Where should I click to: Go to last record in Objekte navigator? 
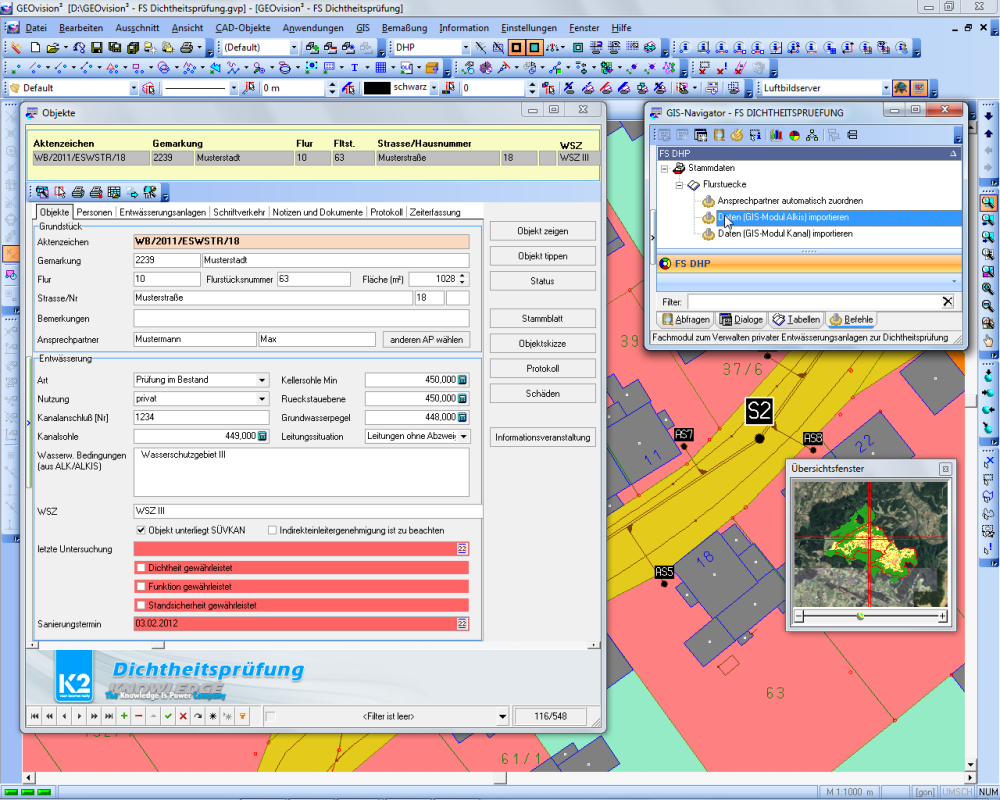coord(109,716)
